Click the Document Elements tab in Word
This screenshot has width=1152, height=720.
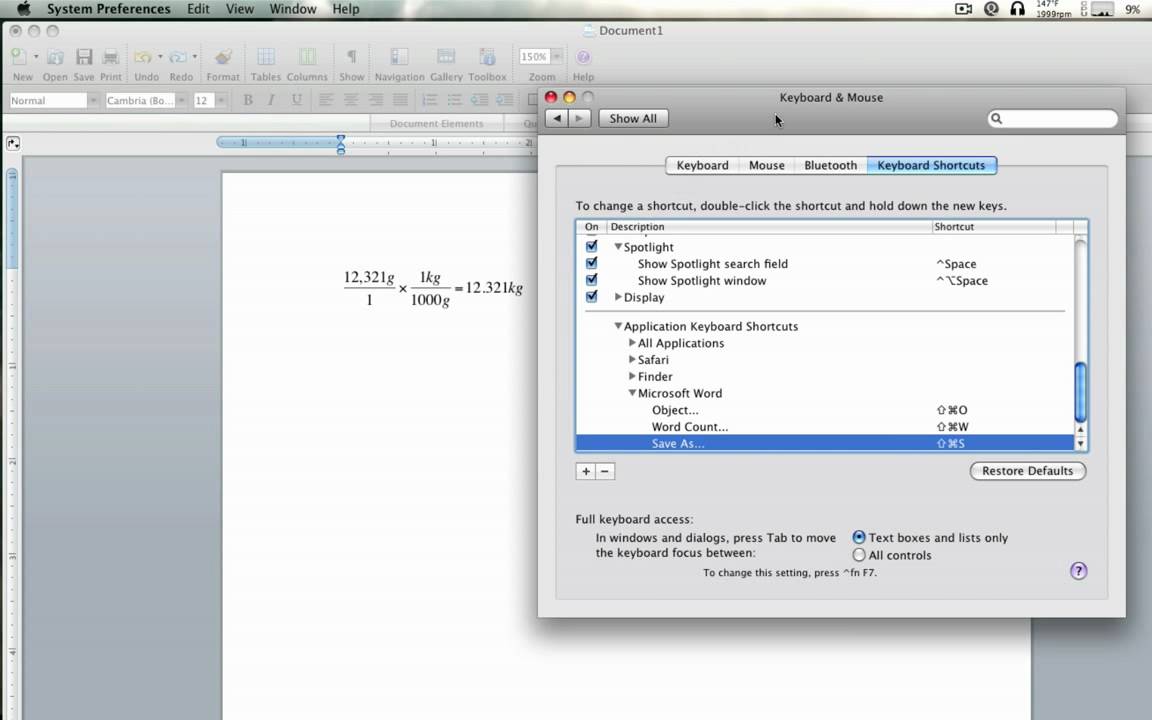pos(436,123)
